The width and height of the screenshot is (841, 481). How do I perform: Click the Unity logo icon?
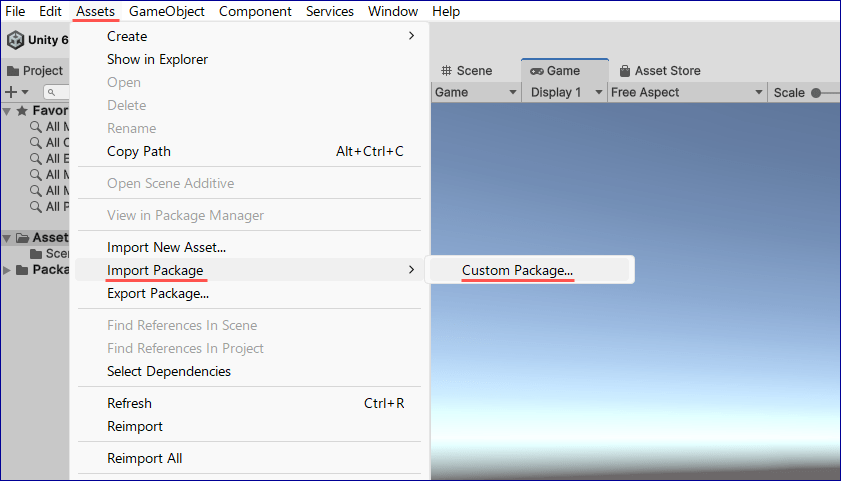click(16, 41)
